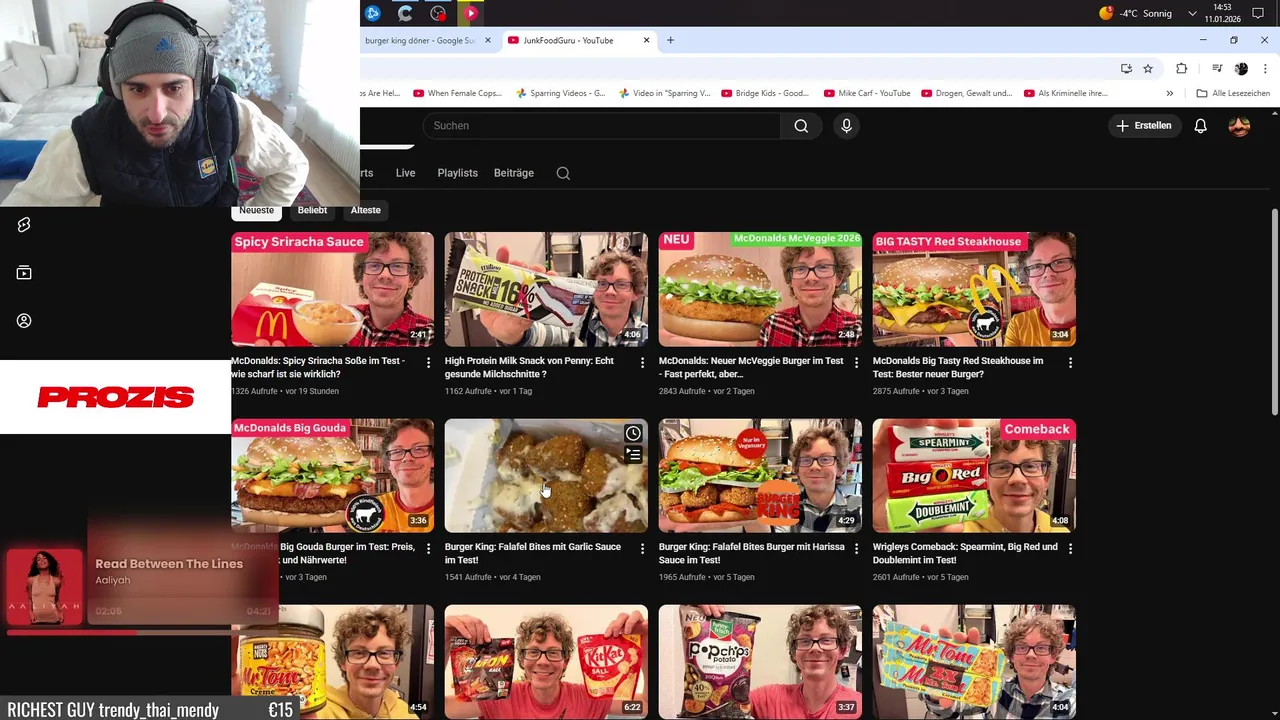Switch to the Live channel tab
The height and width of the screenshot is (720, 1280).
coord(405,173)
